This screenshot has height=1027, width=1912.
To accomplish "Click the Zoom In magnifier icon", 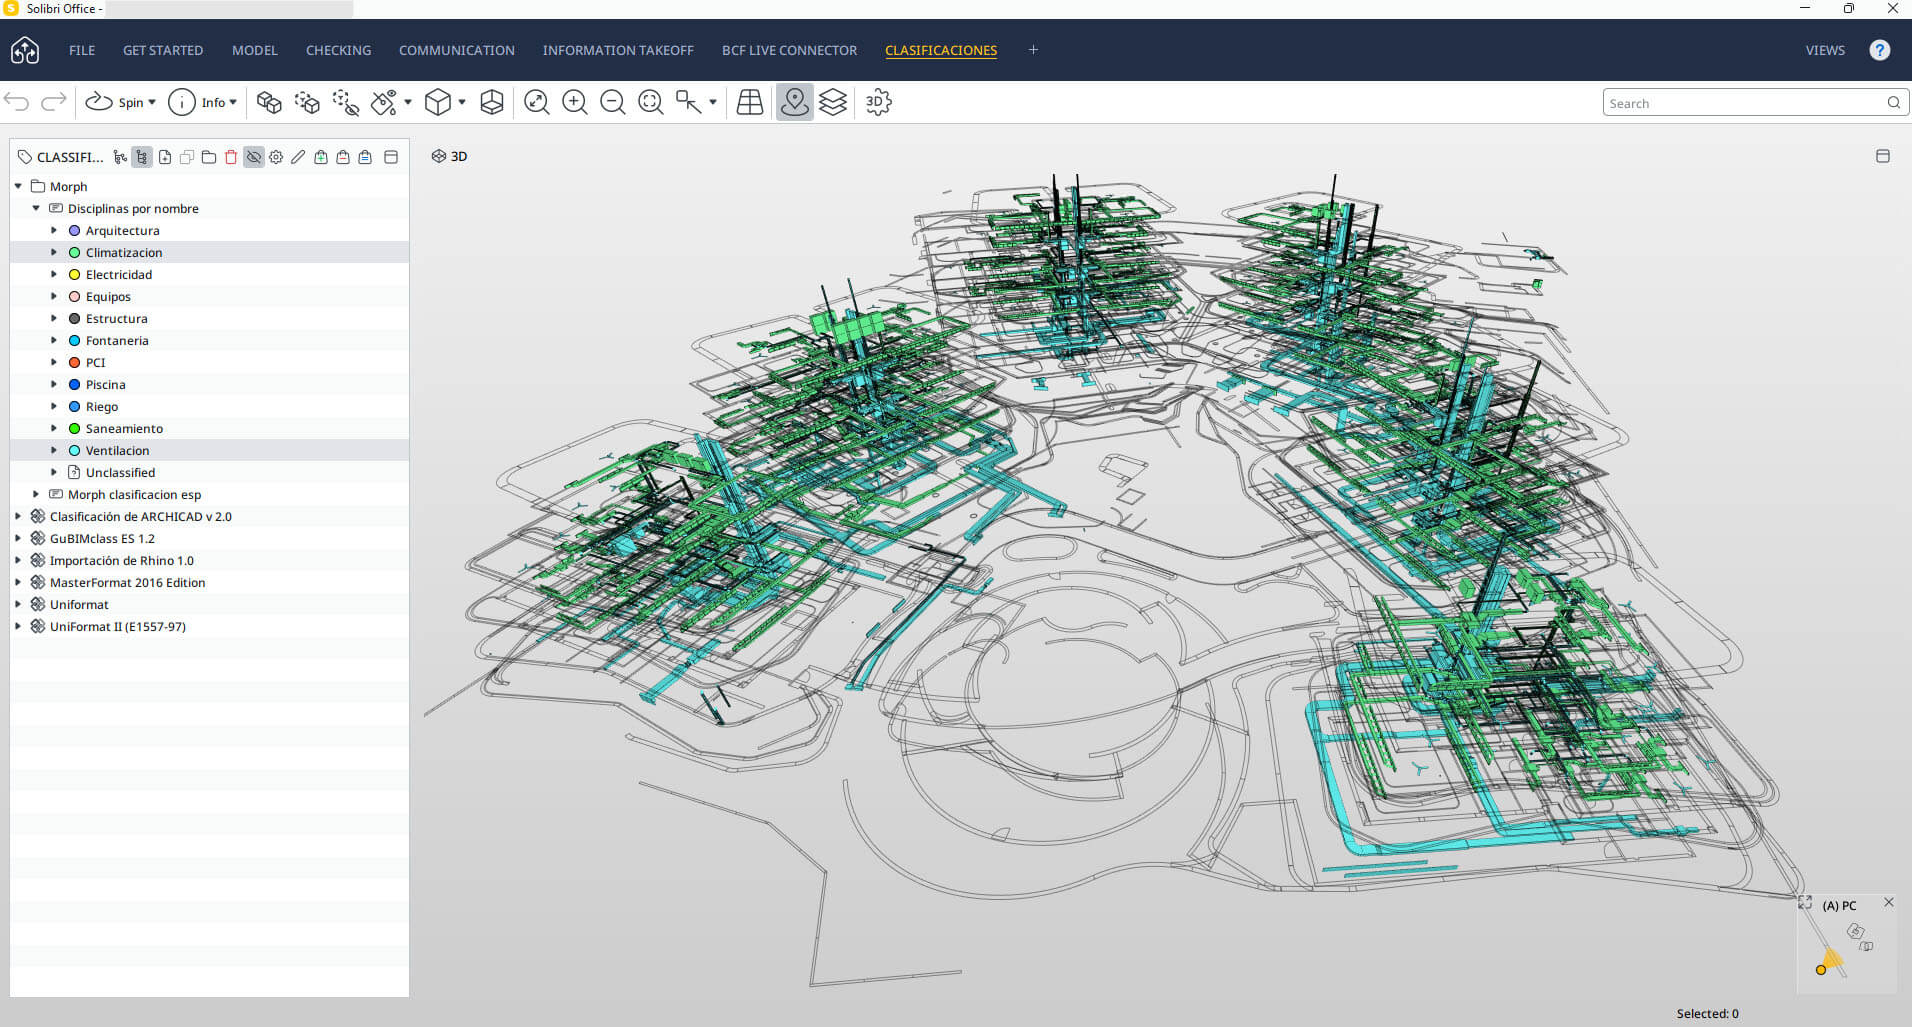I will [x=574, y=102].
